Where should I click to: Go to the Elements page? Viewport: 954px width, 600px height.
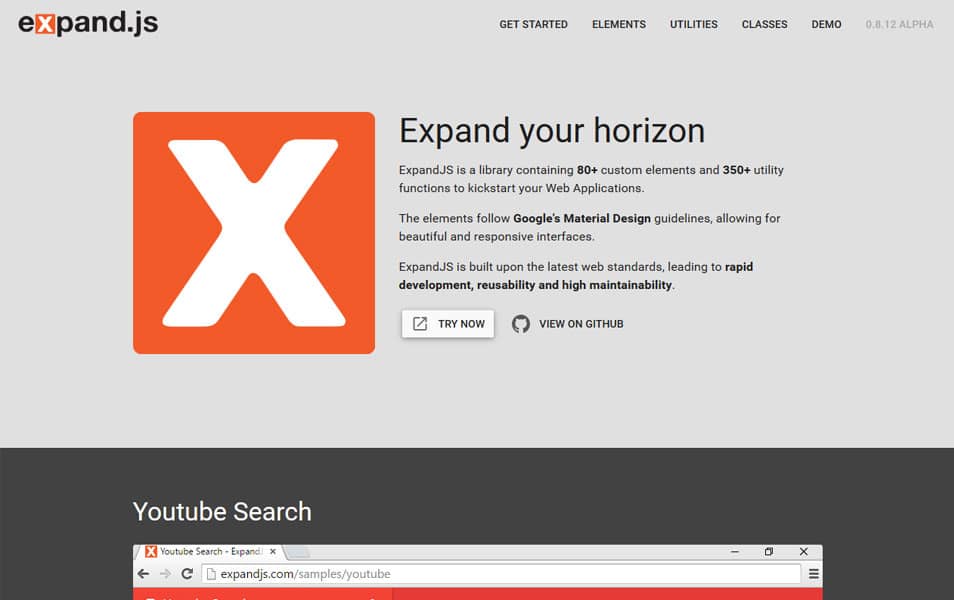[x=619, y=24]
